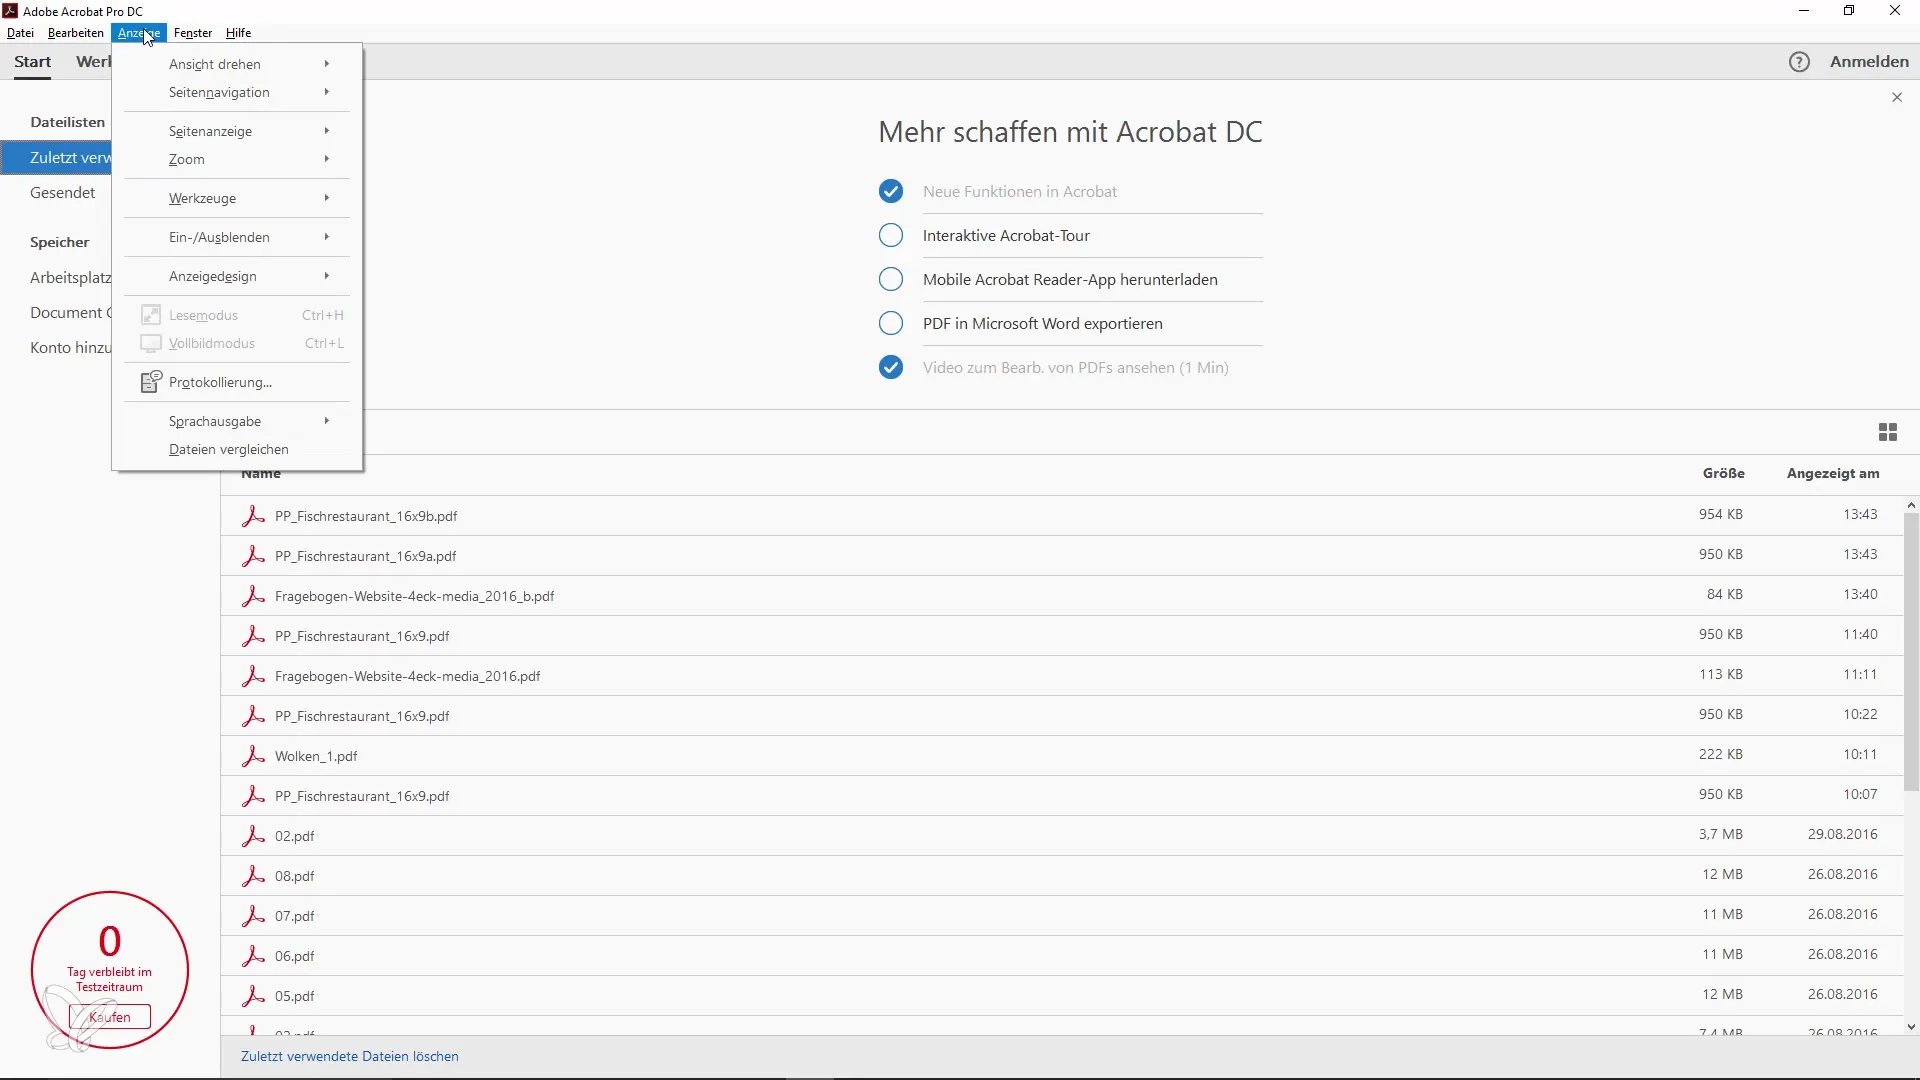The height and width of the screenshot is (1080, 1920).
Task: Click the Kaufen button
Action: click(110, 1017)
